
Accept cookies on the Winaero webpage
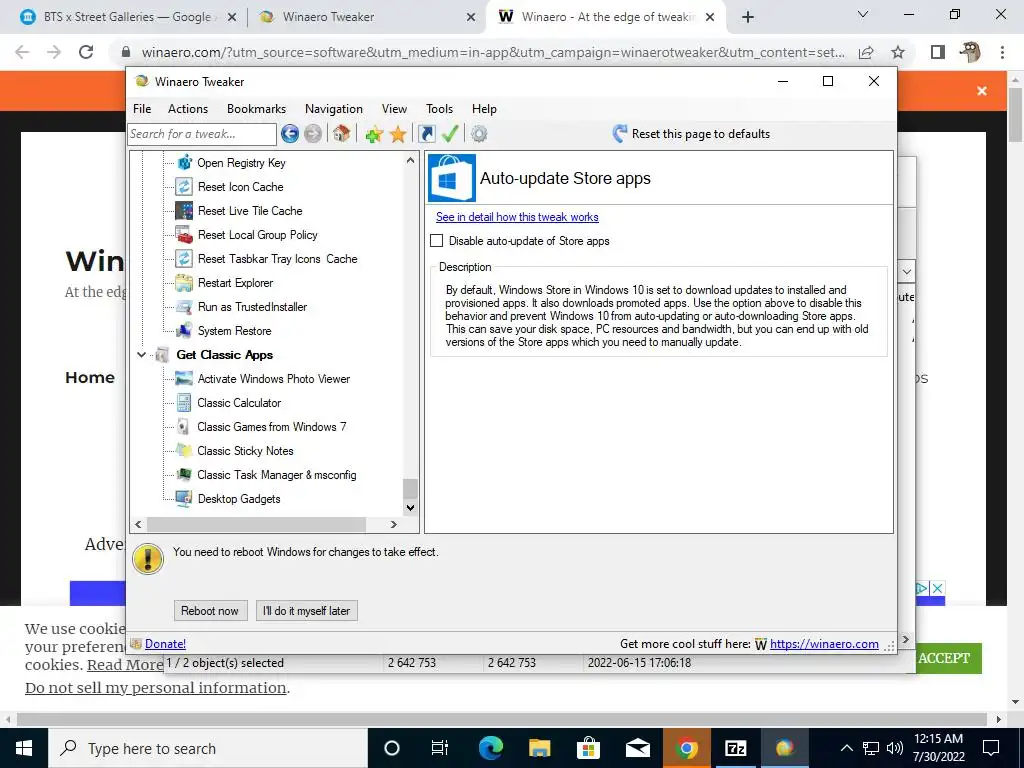pyautogui.click(x=944, y=658)
